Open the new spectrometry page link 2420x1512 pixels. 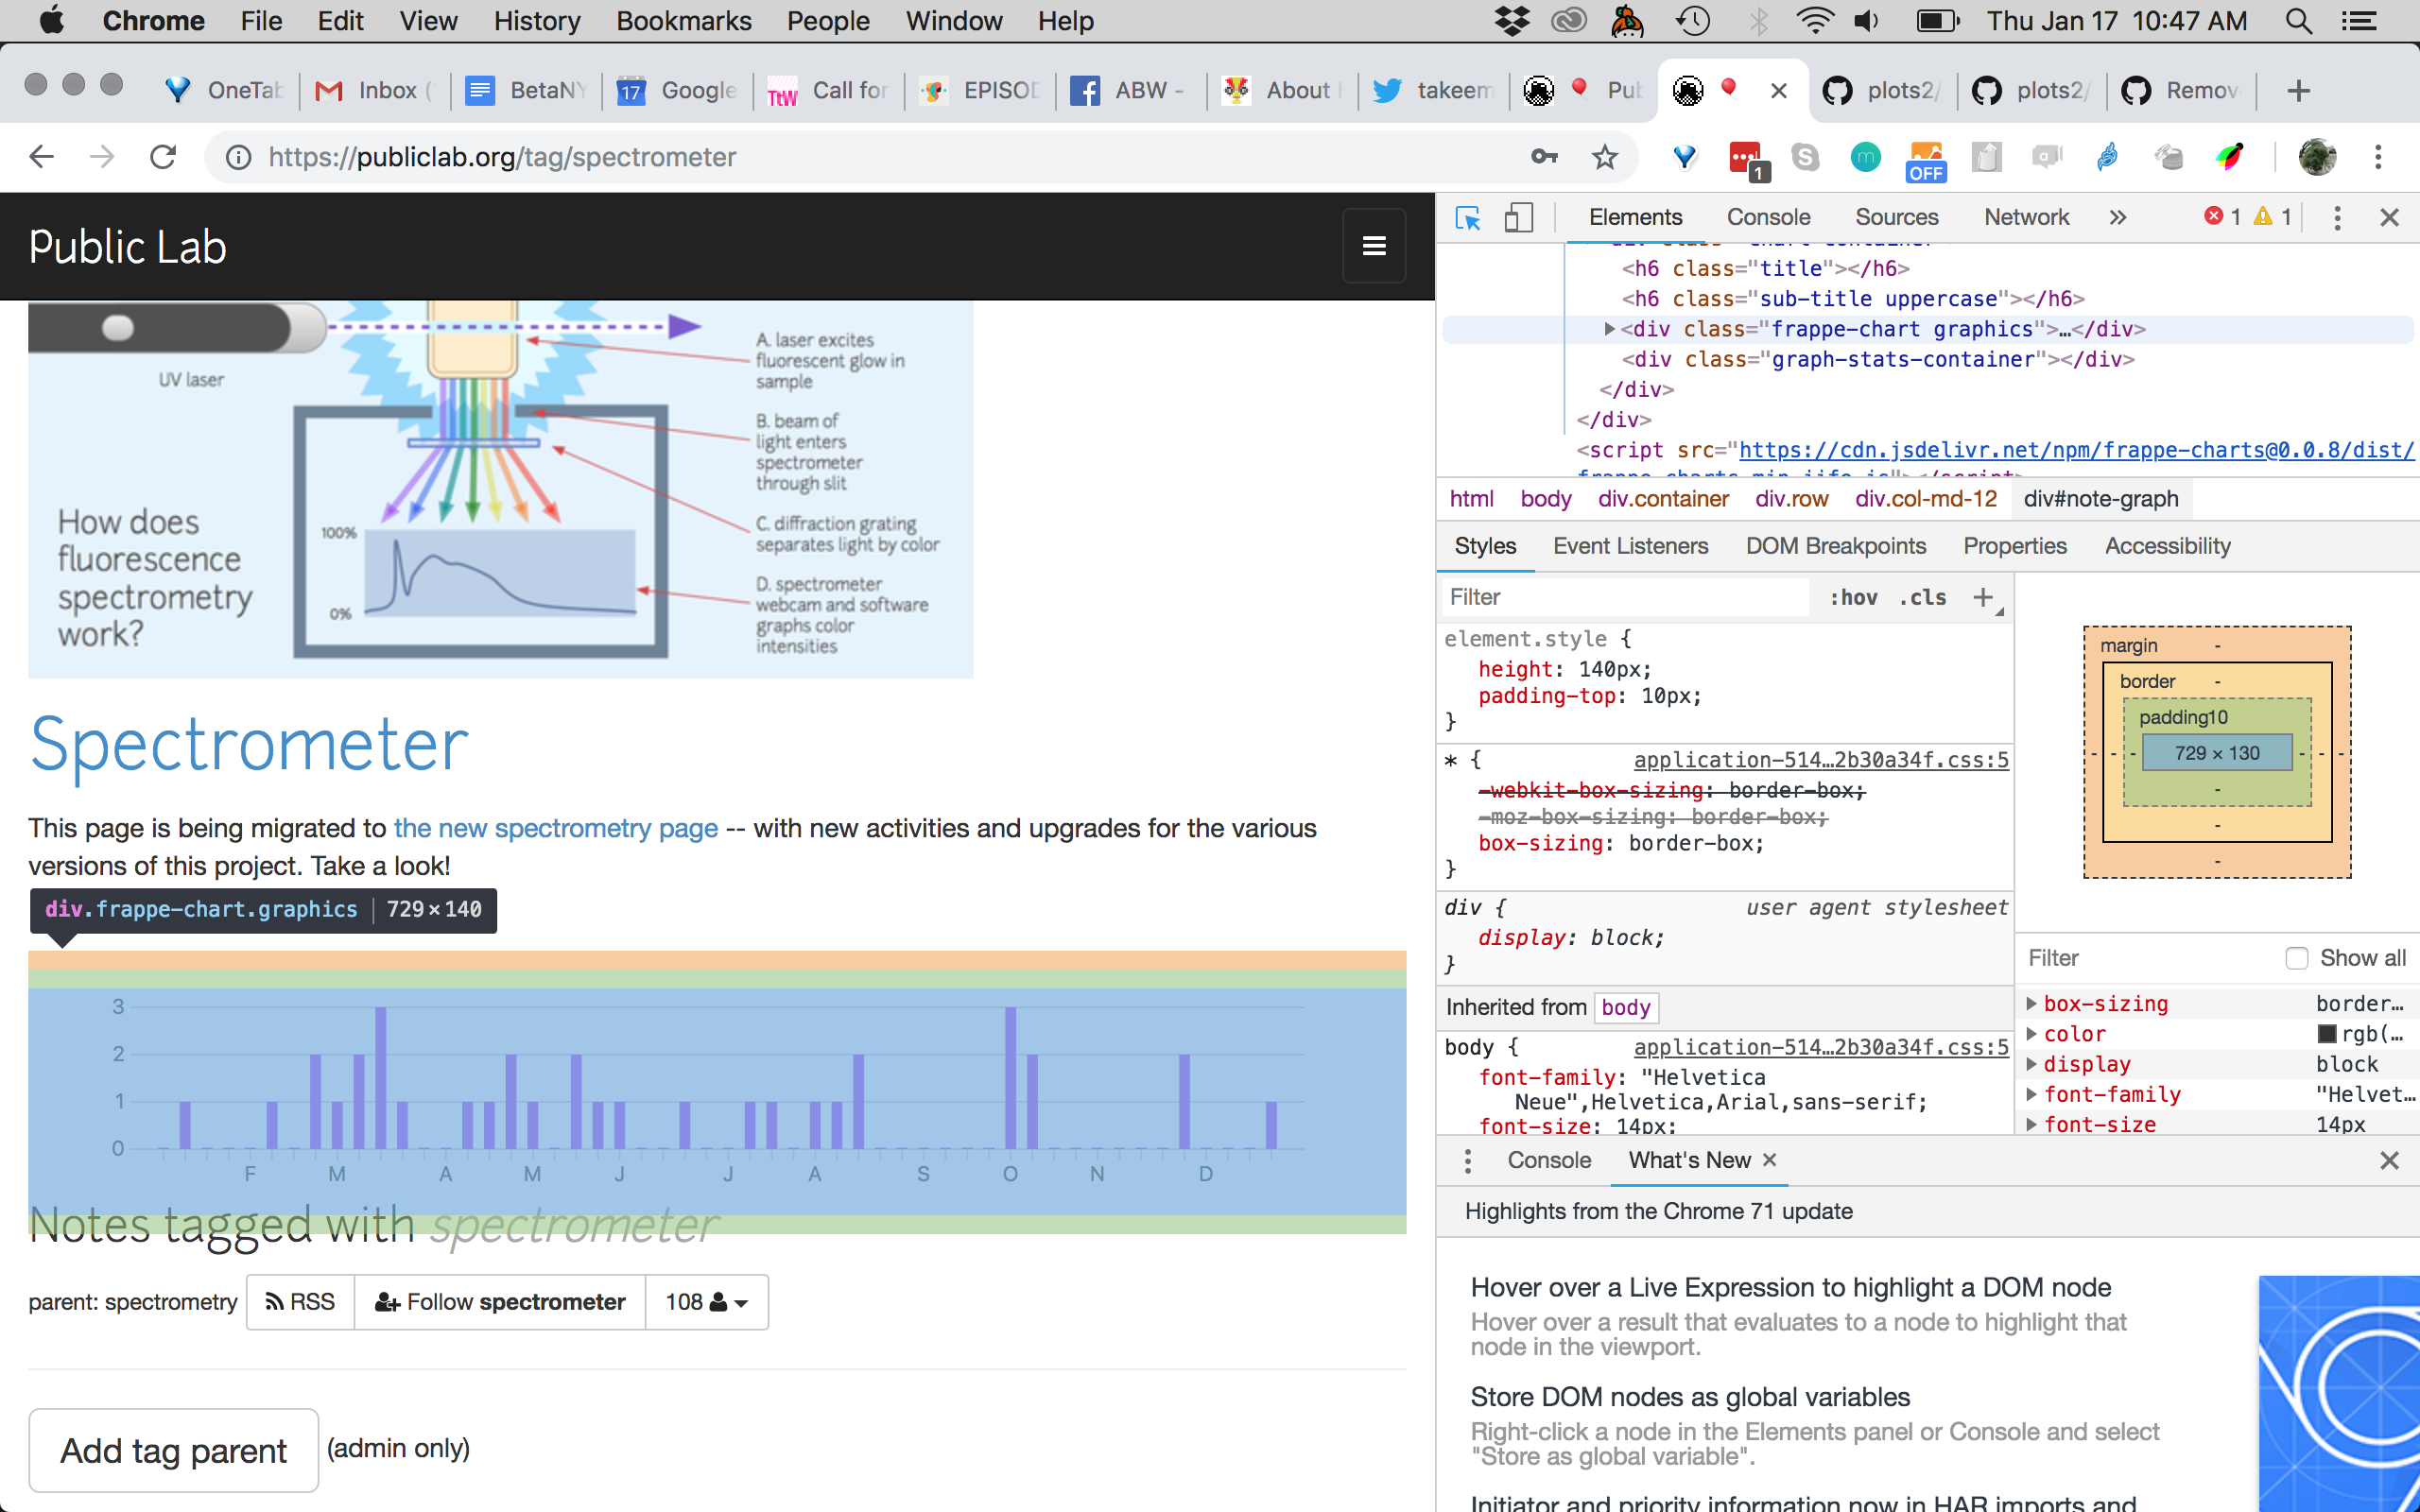556,828
